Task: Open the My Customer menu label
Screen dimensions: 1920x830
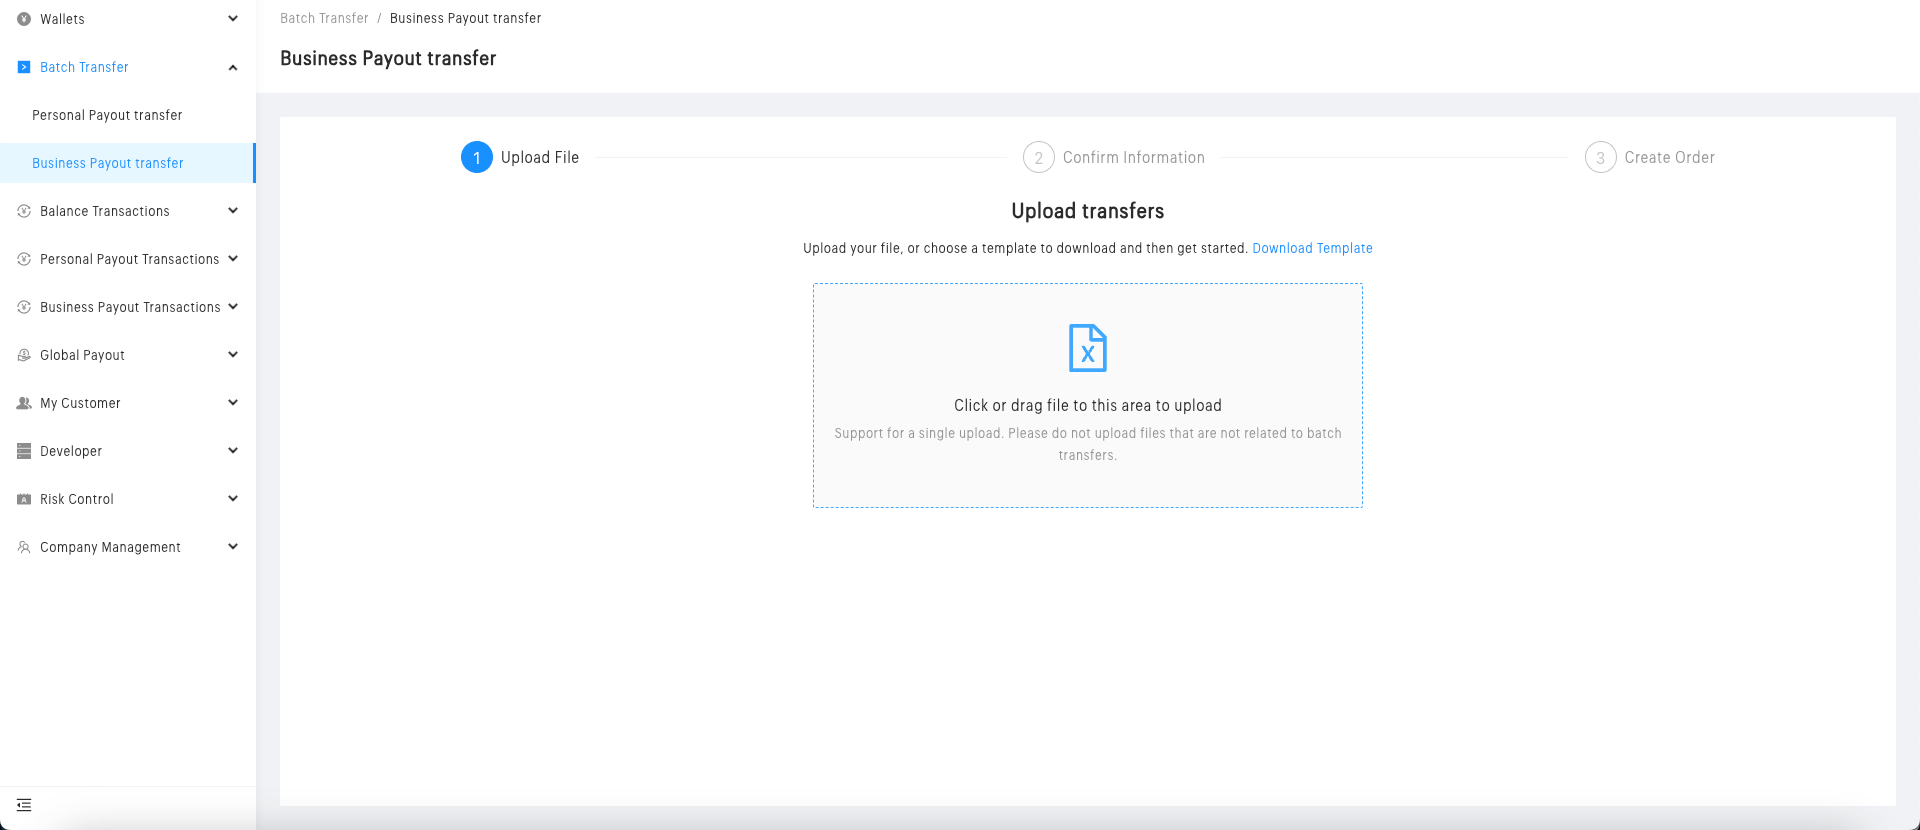Action: coord(80,403)
